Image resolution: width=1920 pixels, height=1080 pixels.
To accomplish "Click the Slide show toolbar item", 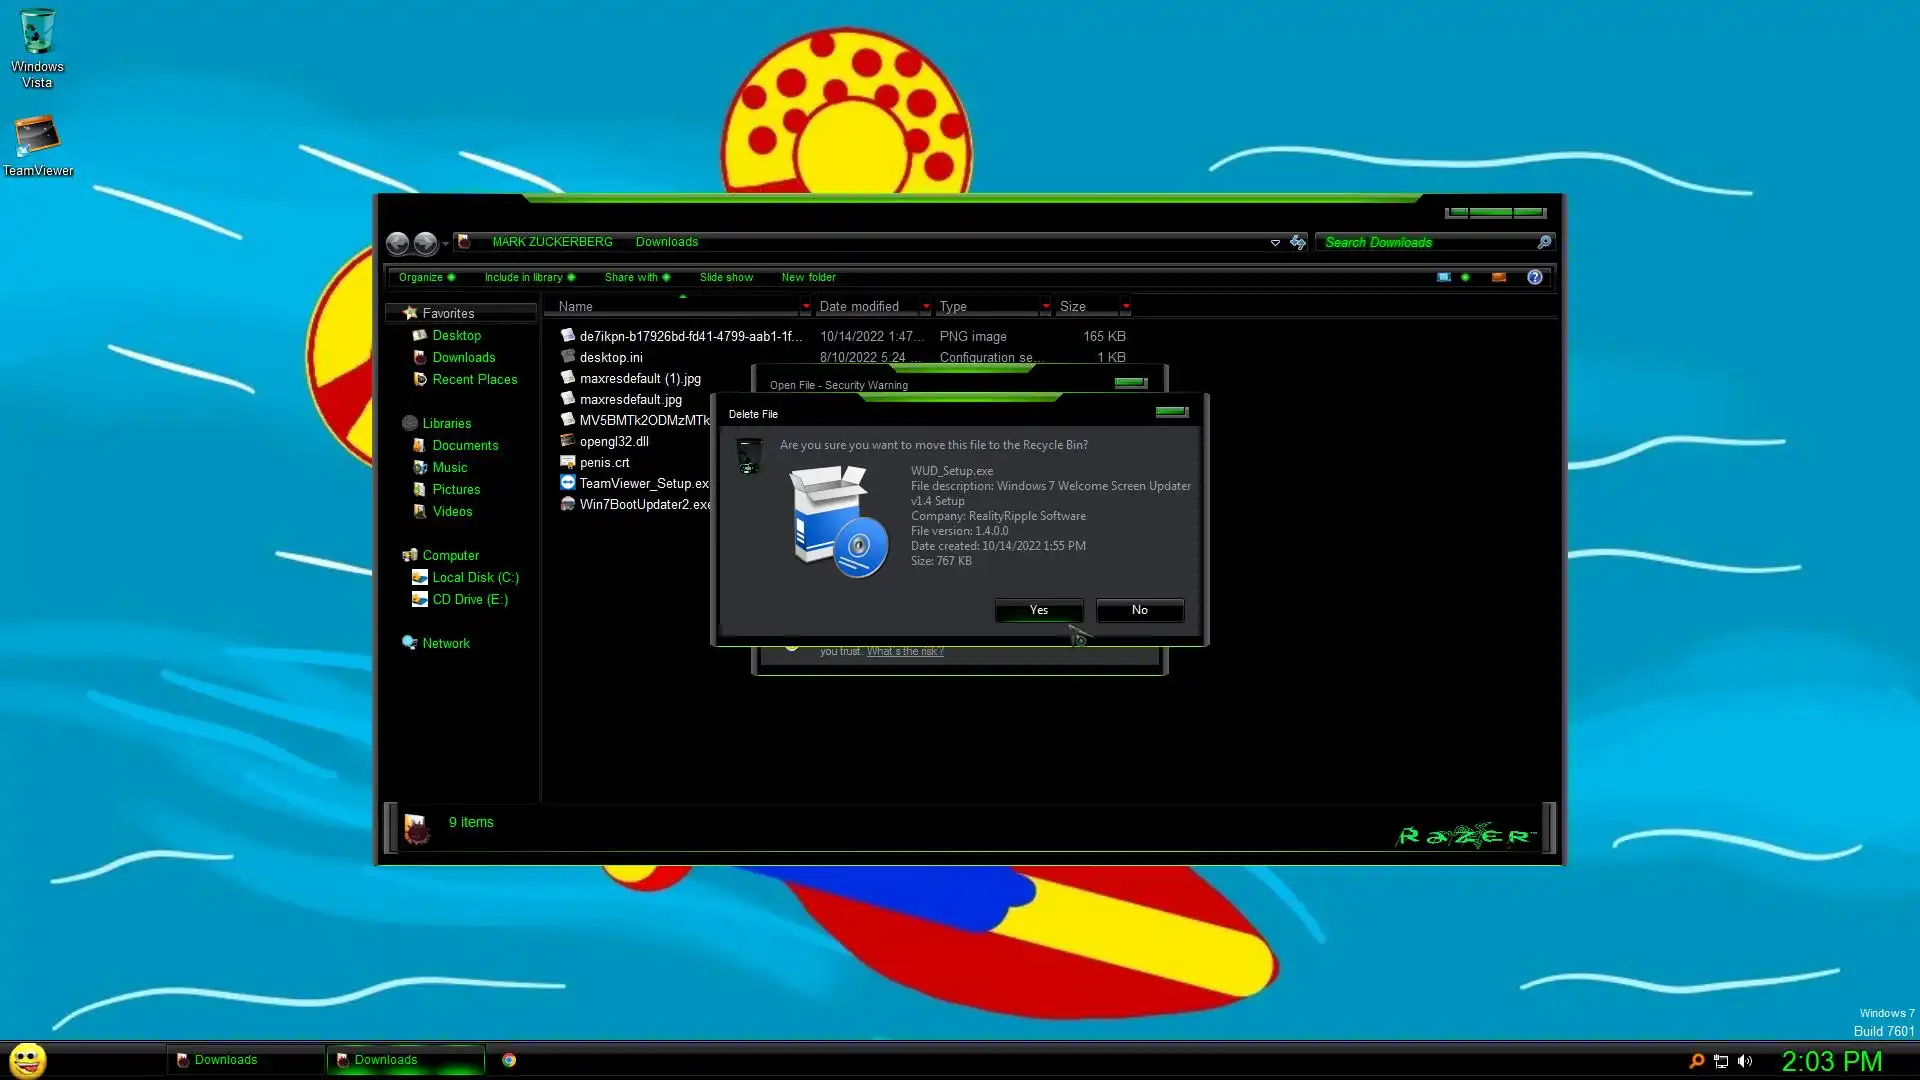I will (726, 277).
